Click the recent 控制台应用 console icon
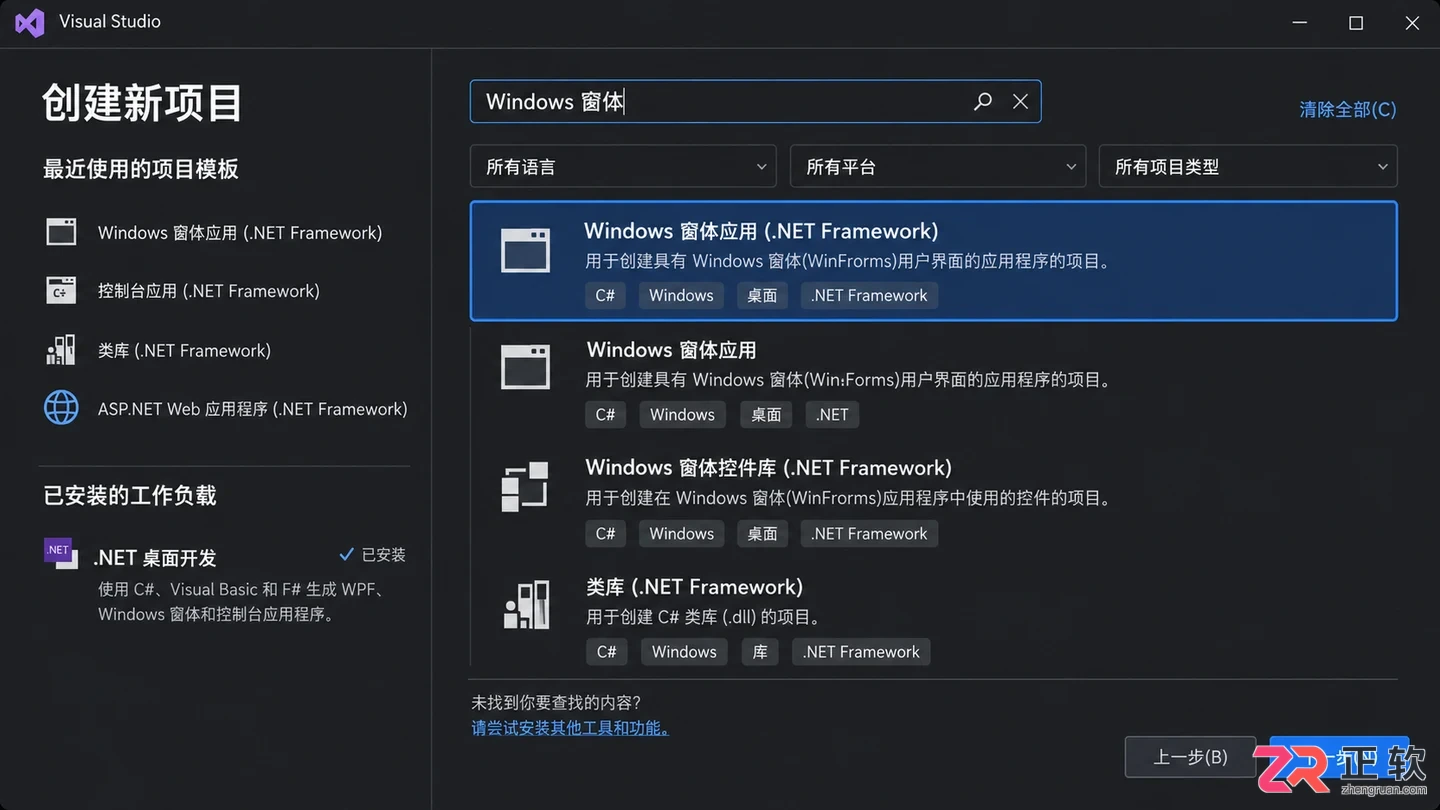Screen dimensions: 1440x810 point(61,290)
